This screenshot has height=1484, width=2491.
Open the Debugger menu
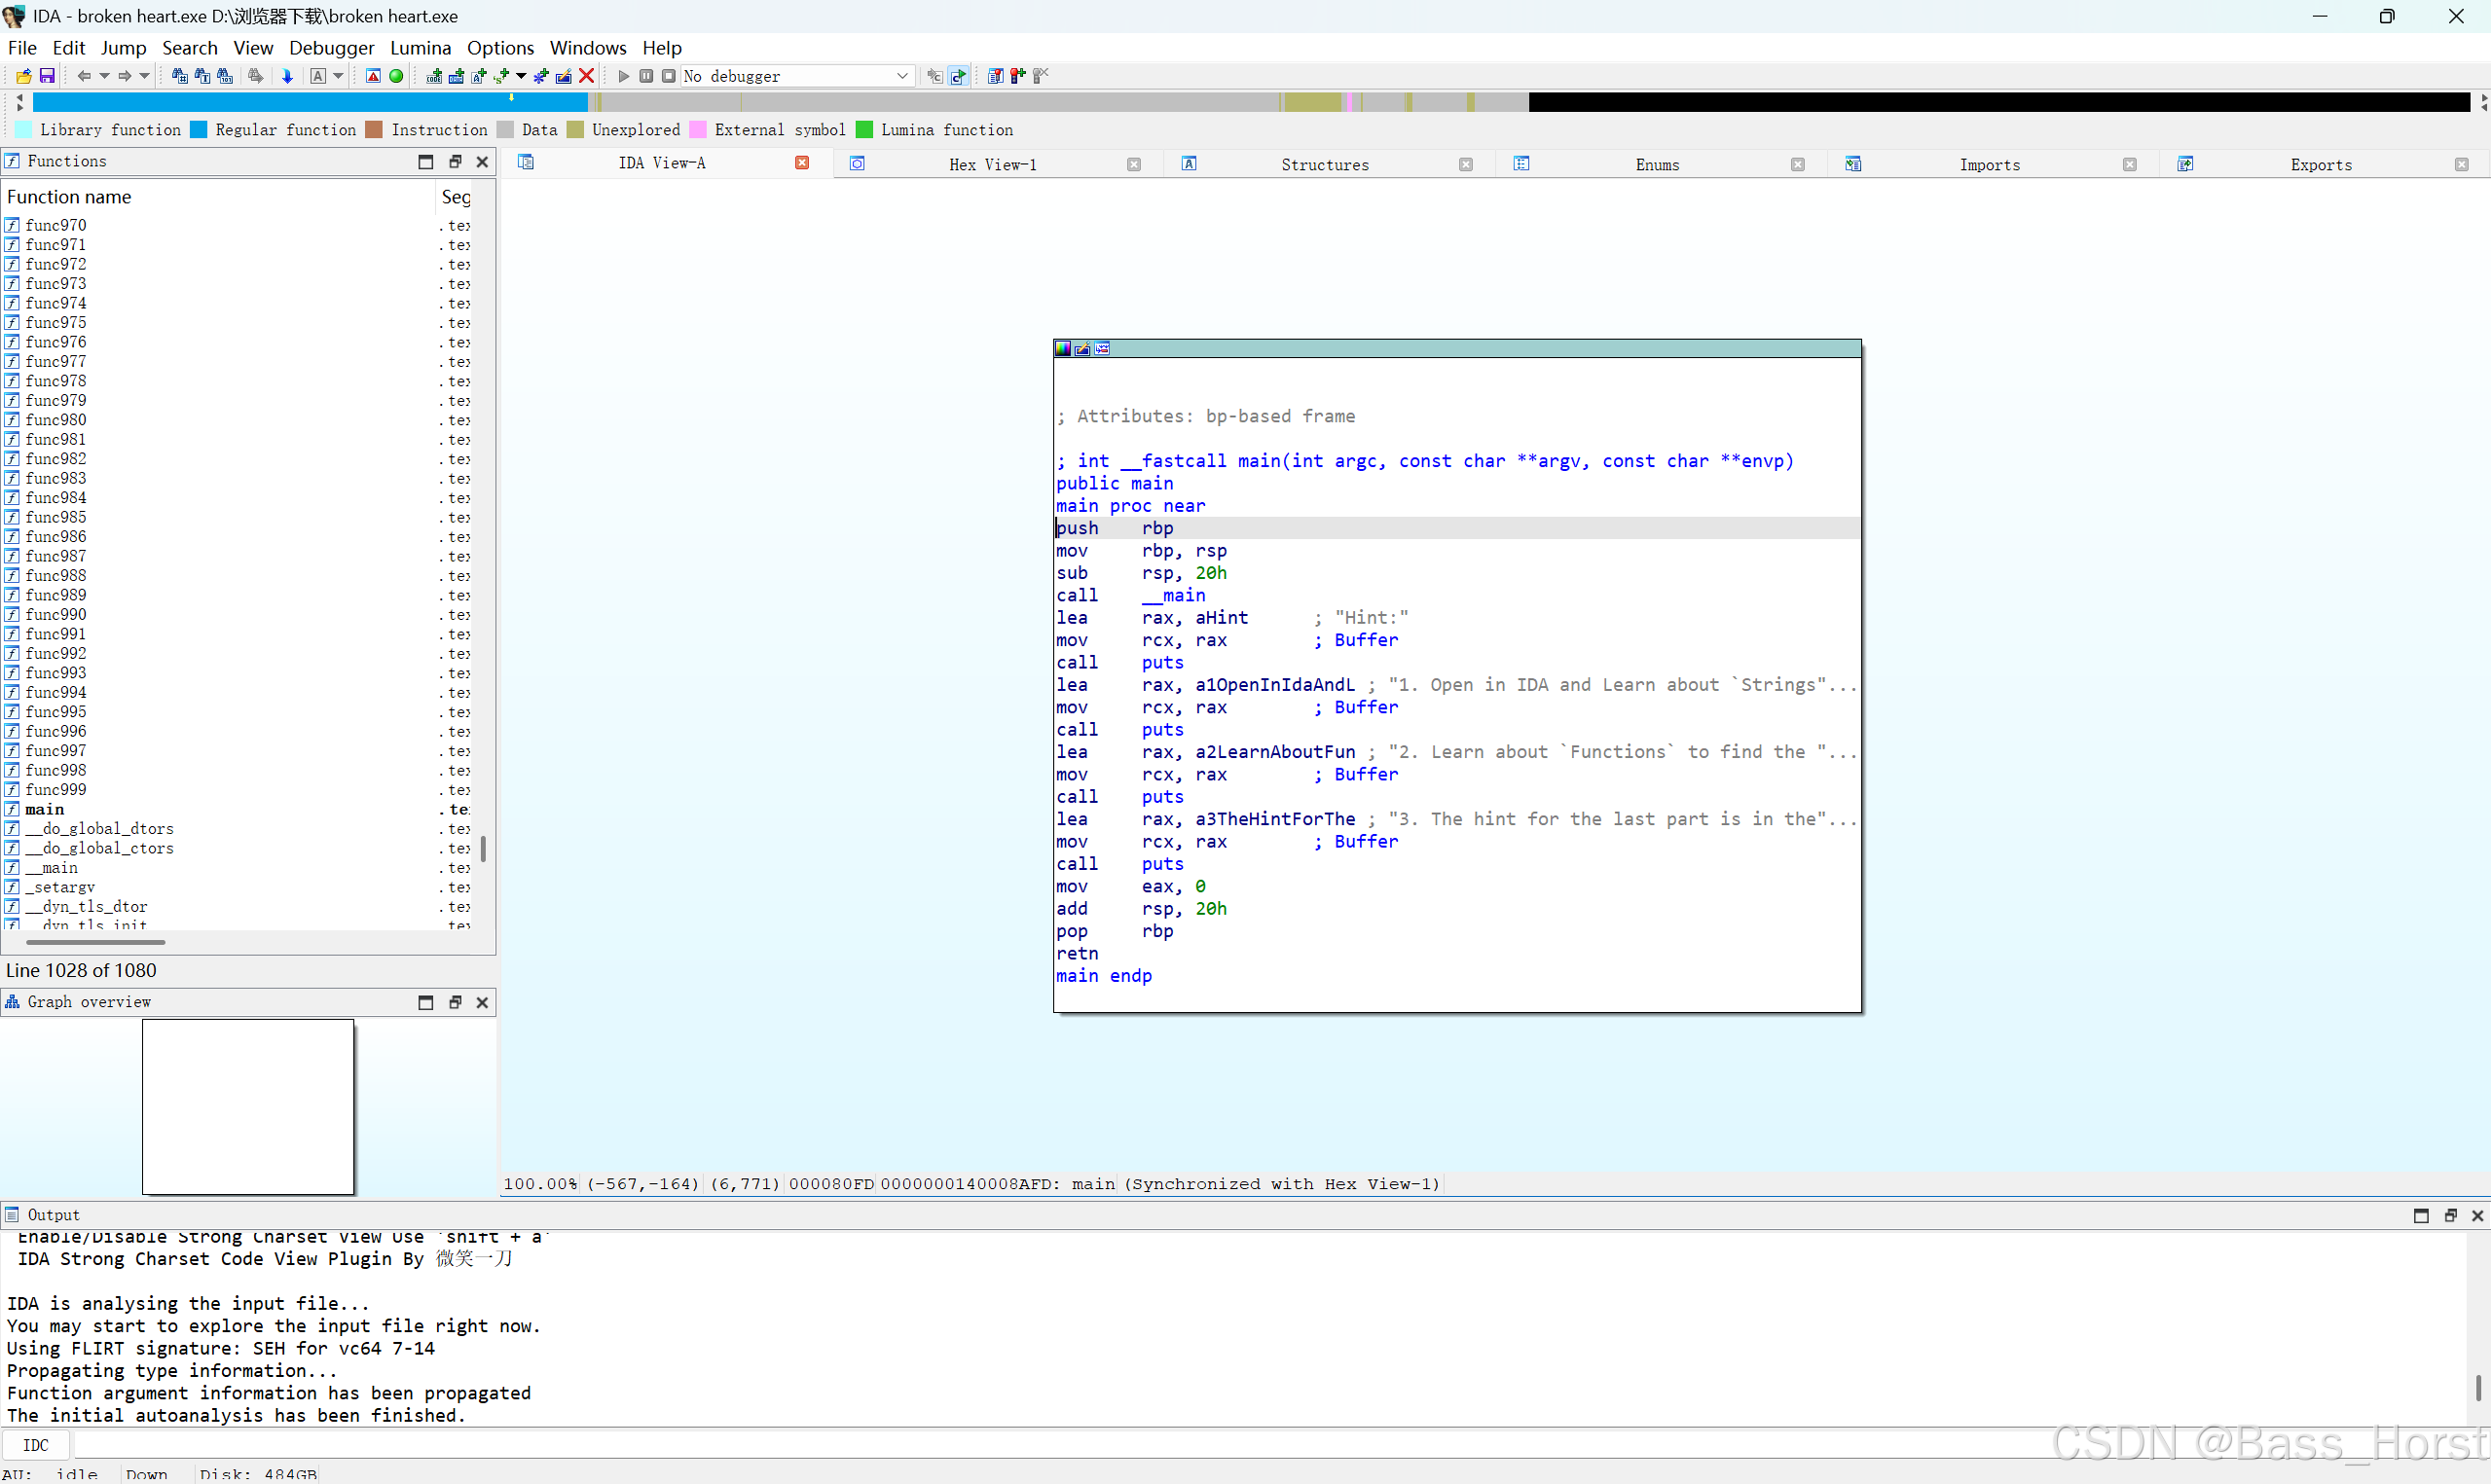(x=331, y=48)
